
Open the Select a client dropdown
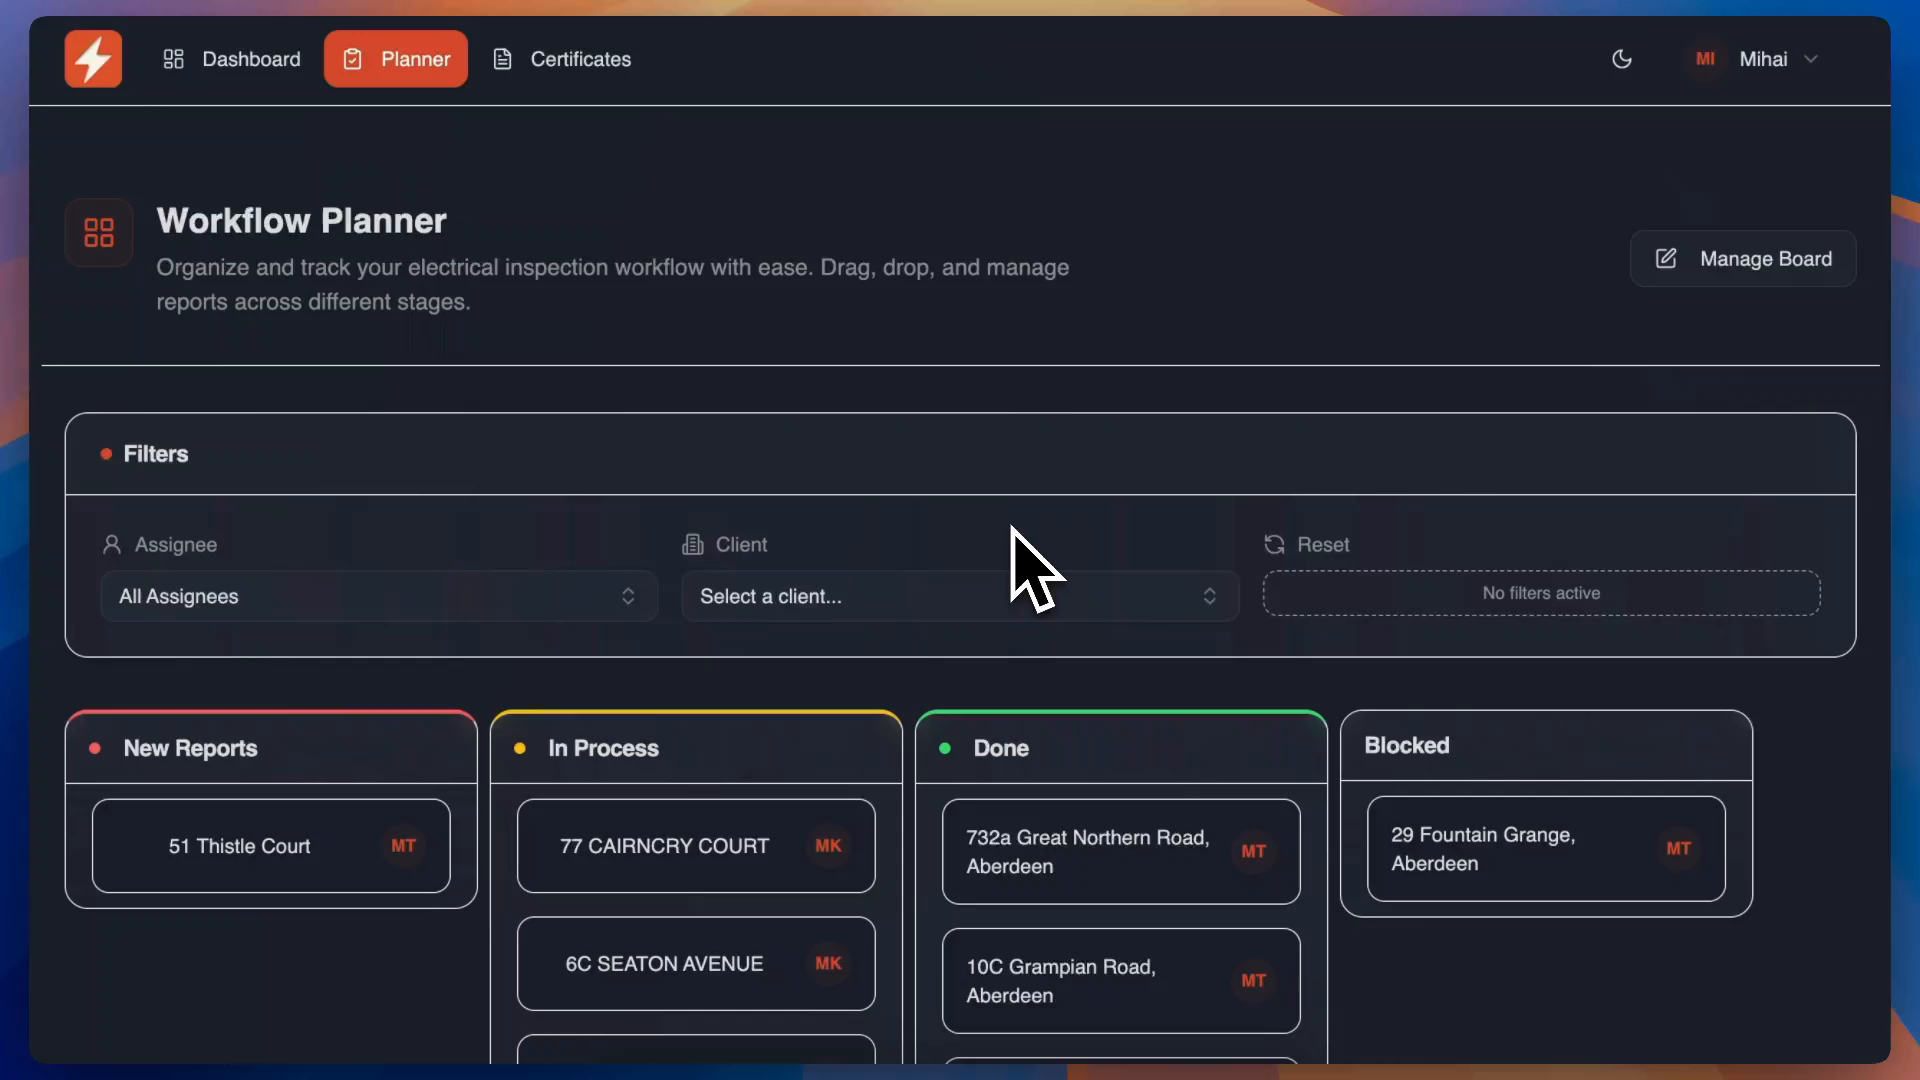click(960, 596)
